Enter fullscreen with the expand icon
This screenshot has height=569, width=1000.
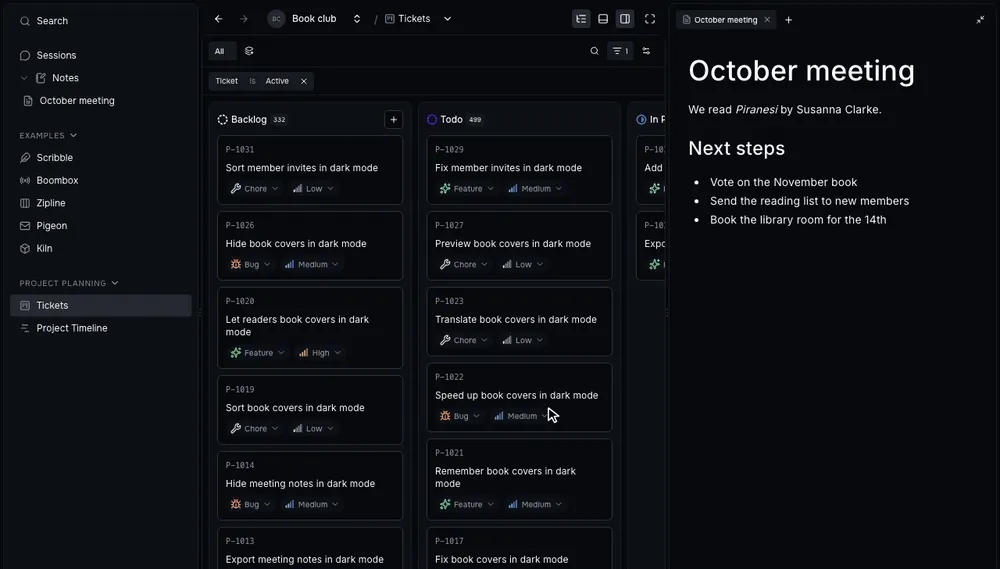[650, 19]
